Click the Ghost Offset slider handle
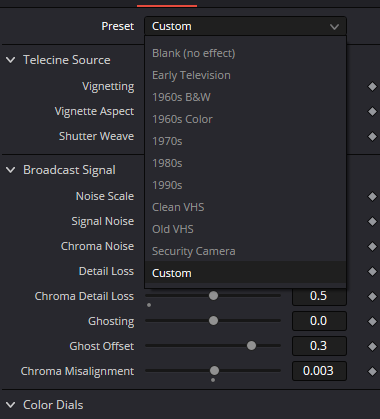 tap(251, 346)
